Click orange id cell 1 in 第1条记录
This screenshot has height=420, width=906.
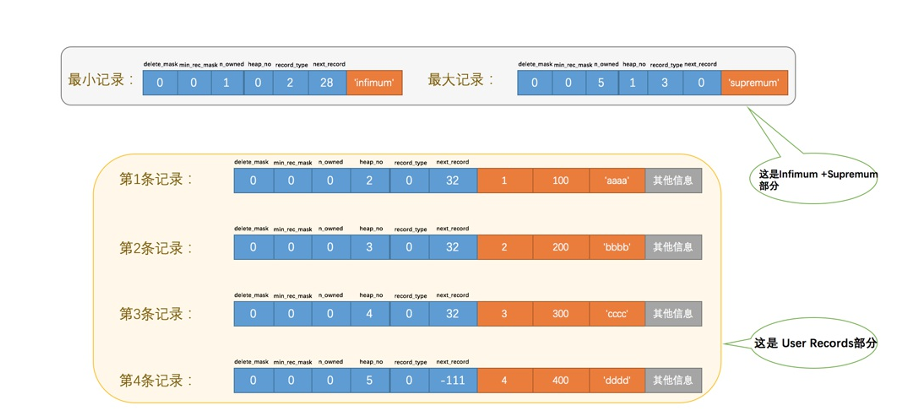(x=504, y=181)
